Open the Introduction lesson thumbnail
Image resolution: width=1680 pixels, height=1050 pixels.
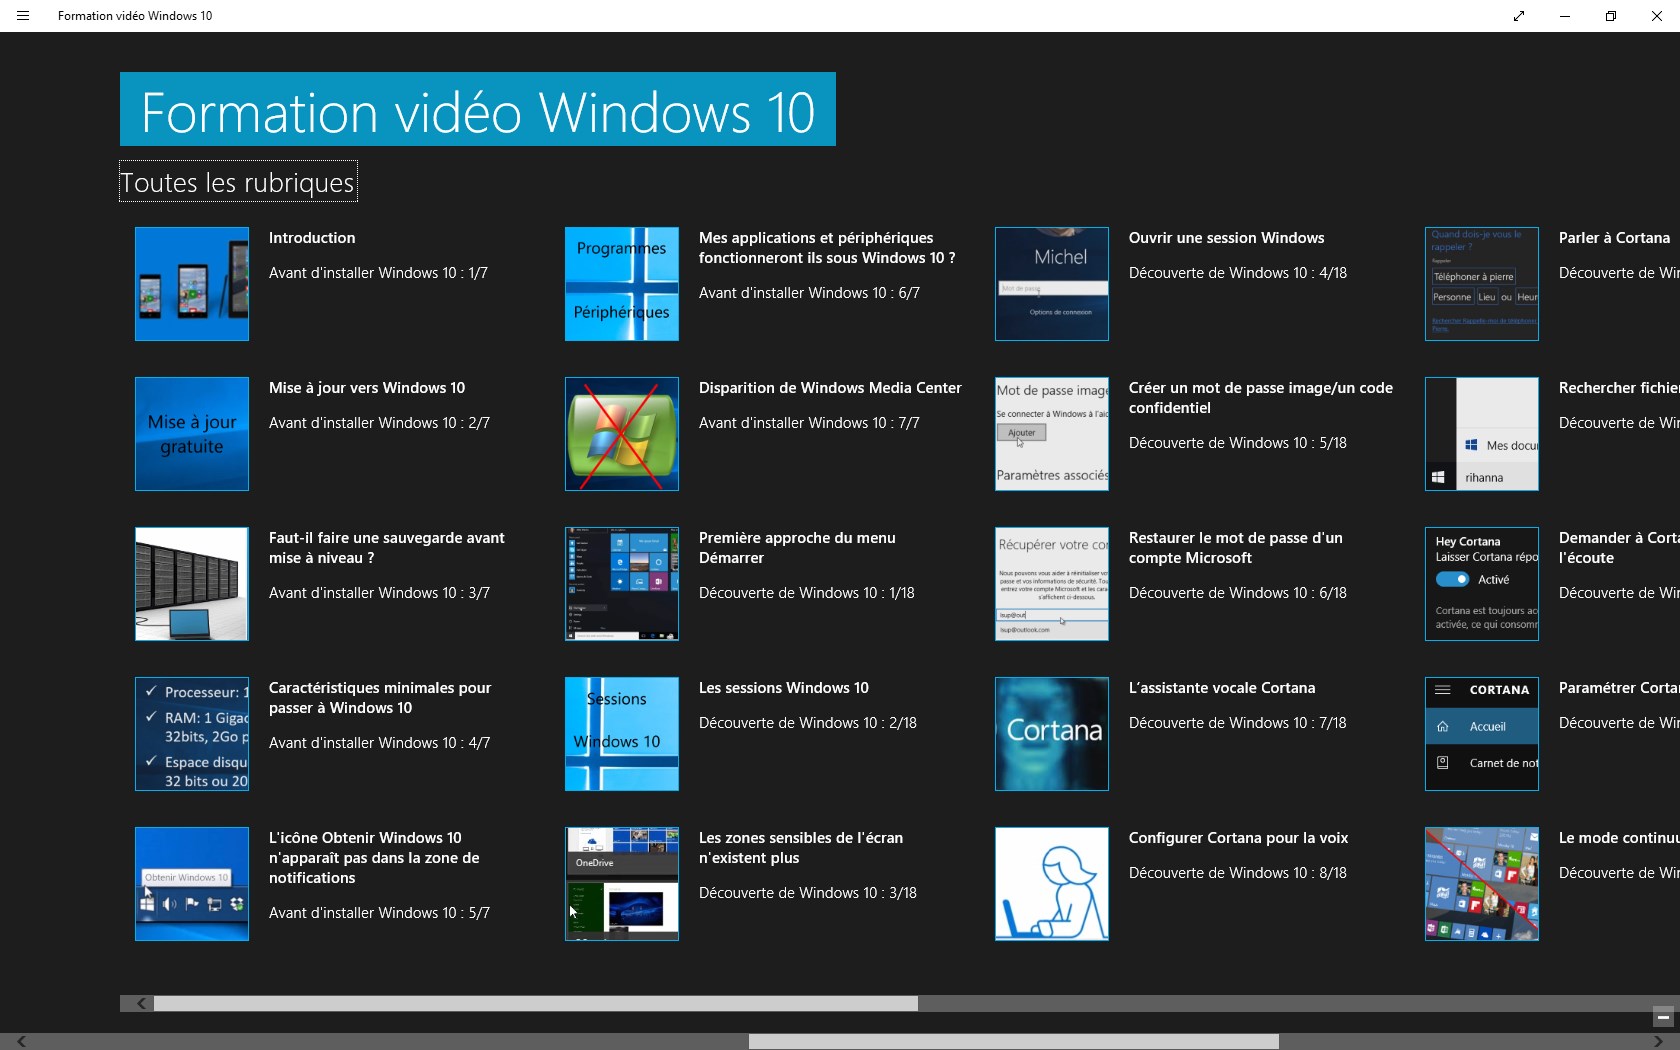coord(192,284)
